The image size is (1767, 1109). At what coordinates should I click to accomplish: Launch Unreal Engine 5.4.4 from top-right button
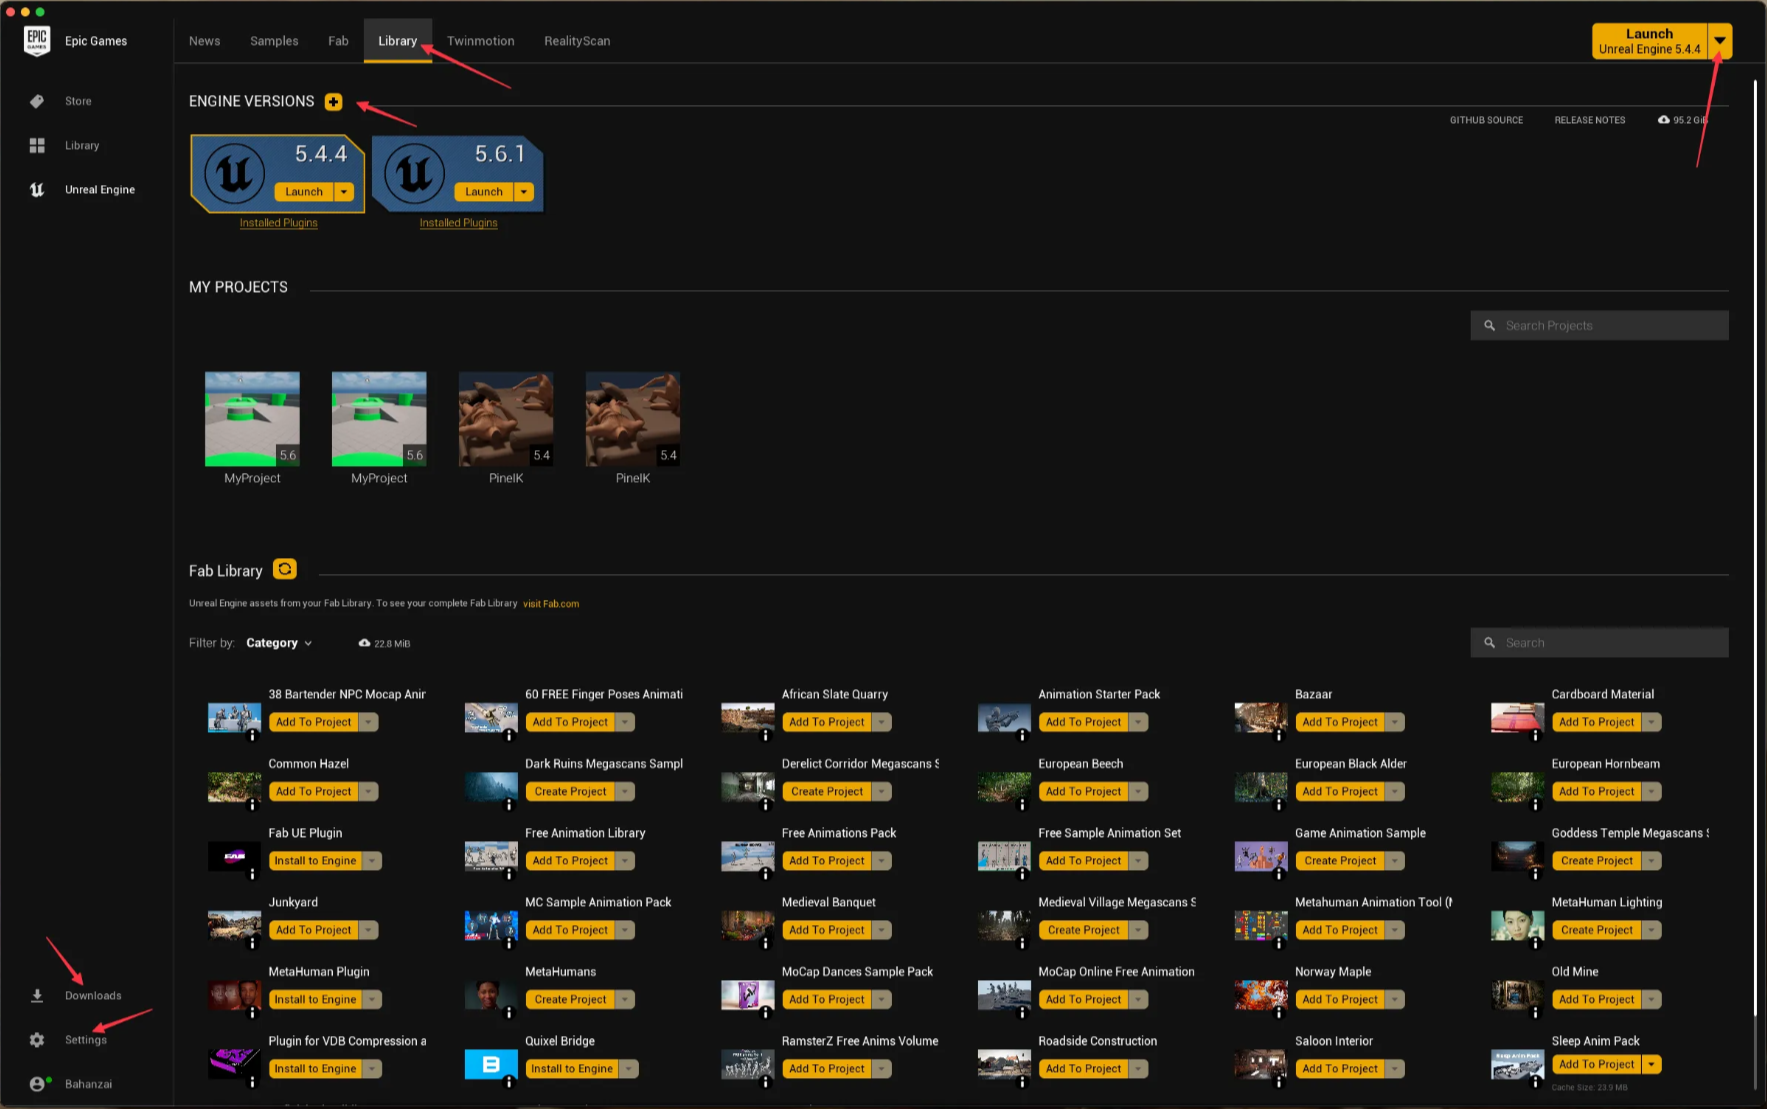click(1650, 41)
